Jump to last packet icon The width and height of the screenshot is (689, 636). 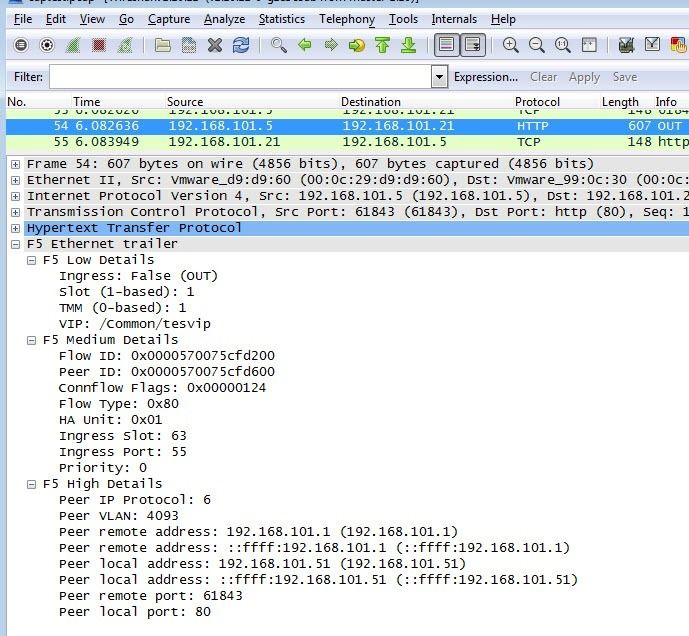point(409,45)
